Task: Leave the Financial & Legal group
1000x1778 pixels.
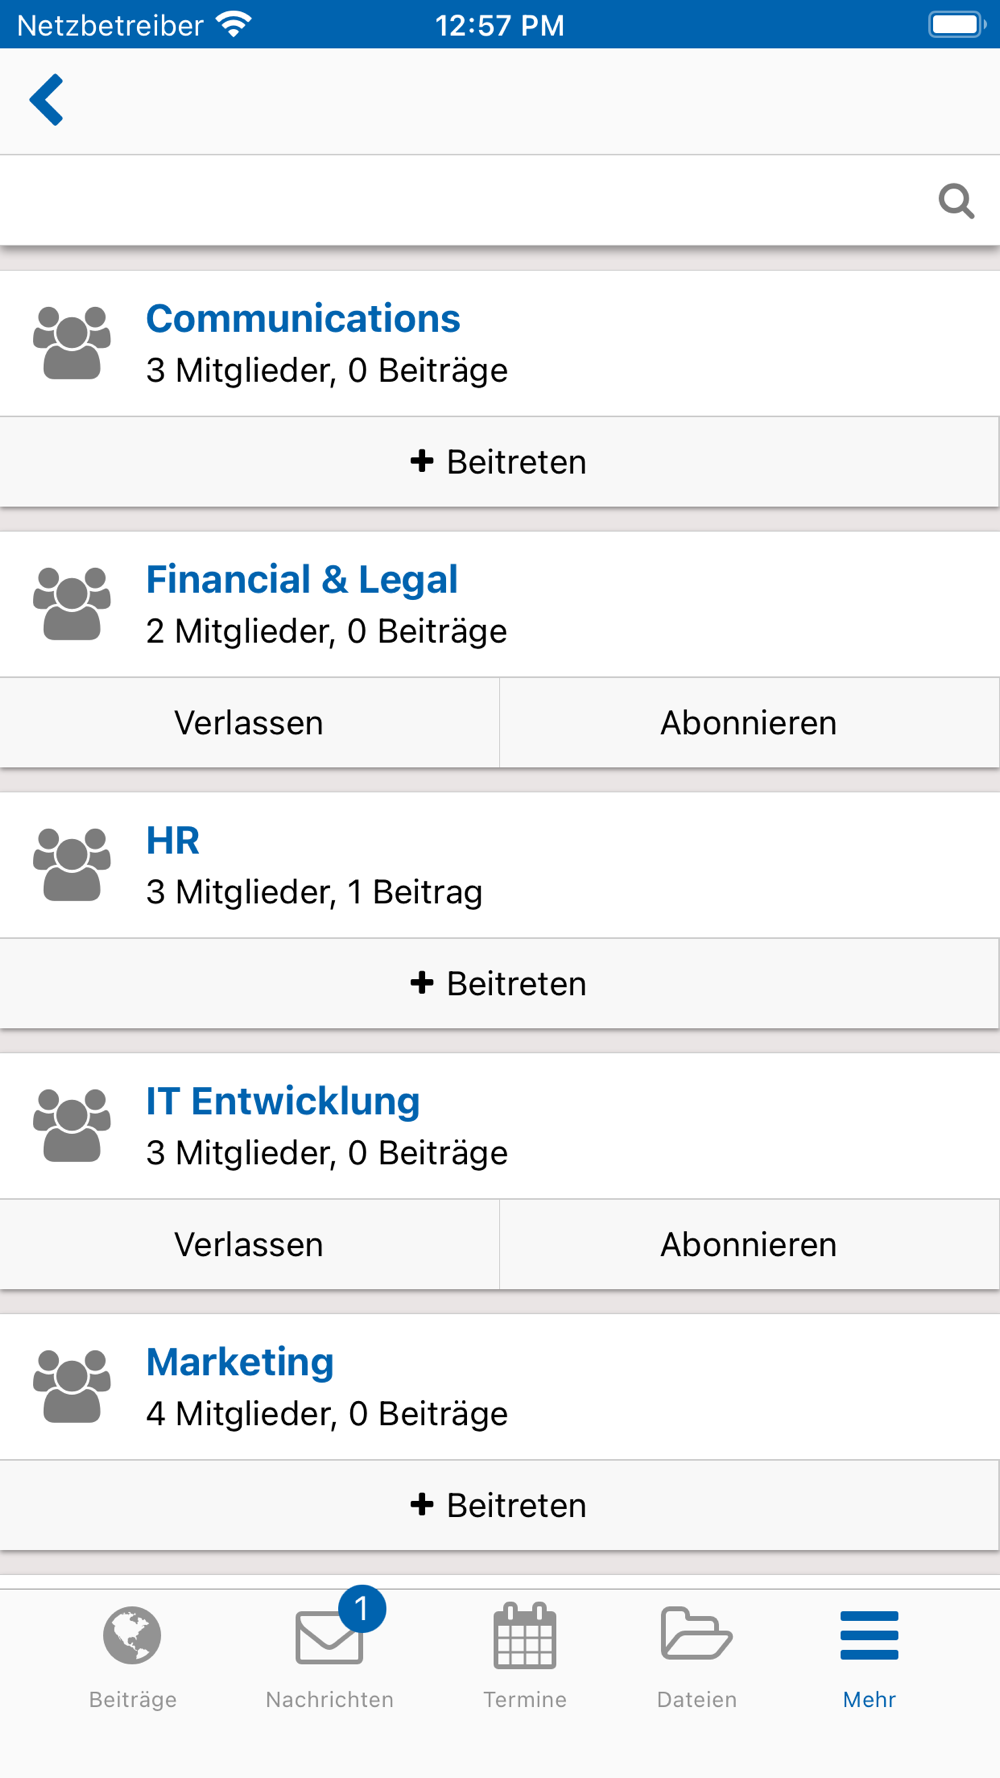Action: coord(249,723)
